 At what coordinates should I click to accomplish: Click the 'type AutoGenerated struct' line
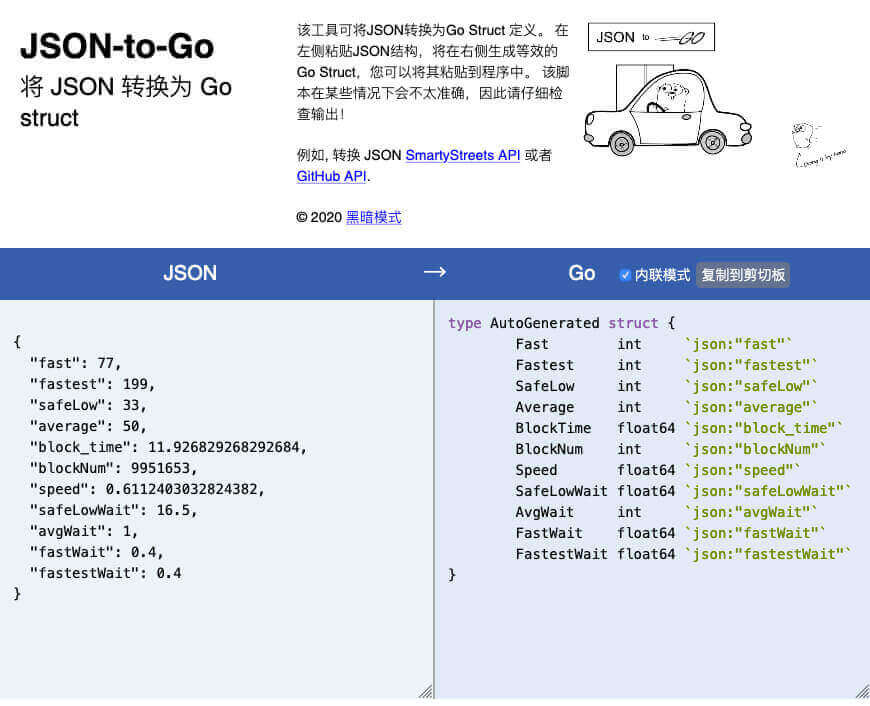pyautogui.click(x=562, y=323)
